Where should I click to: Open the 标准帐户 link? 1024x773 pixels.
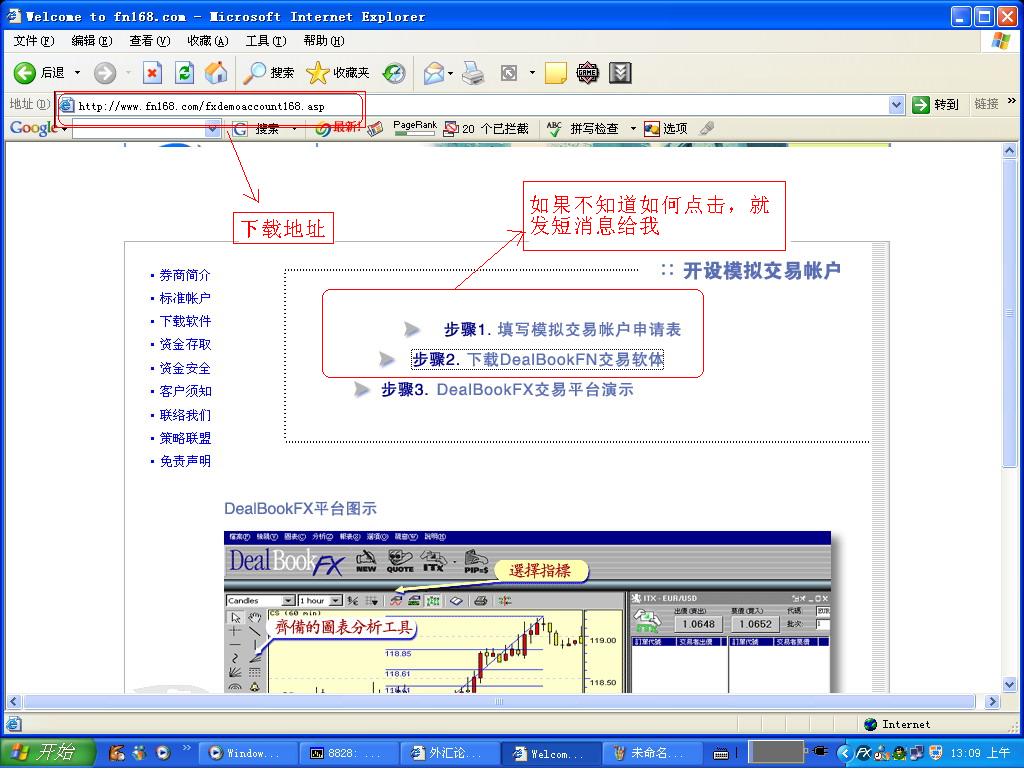185,298
